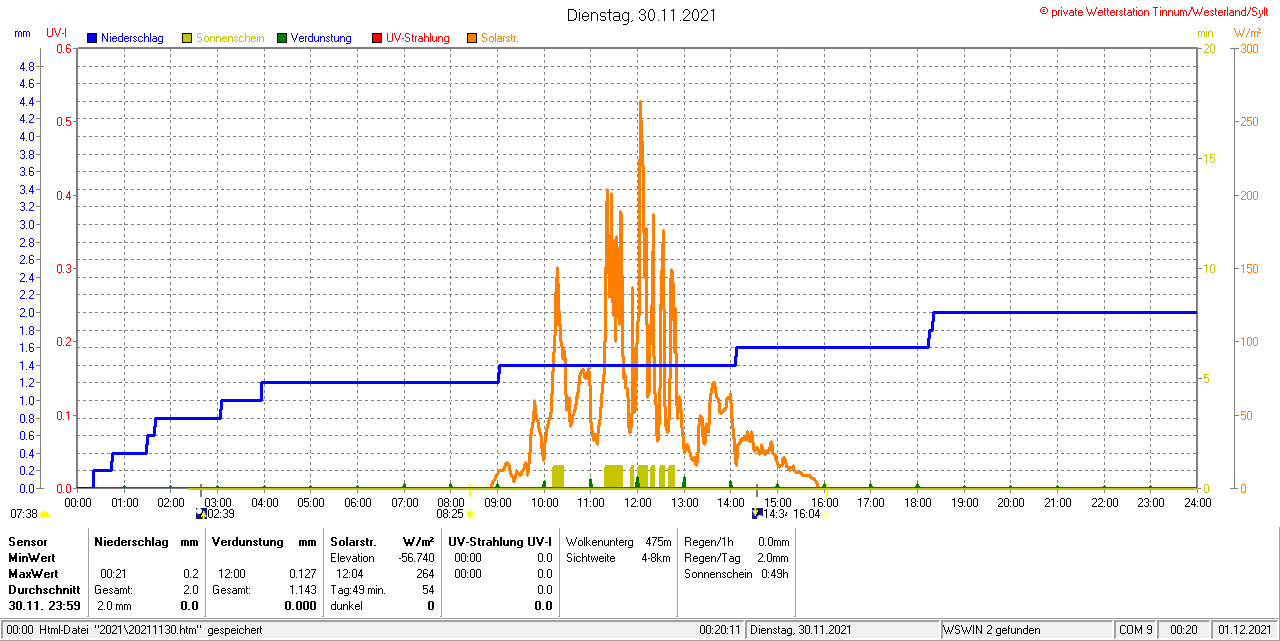This screenshot has height=641, width=1280.
Task: Click the chart title Dienstag, 30.11.2021
Action: (641, 15)
